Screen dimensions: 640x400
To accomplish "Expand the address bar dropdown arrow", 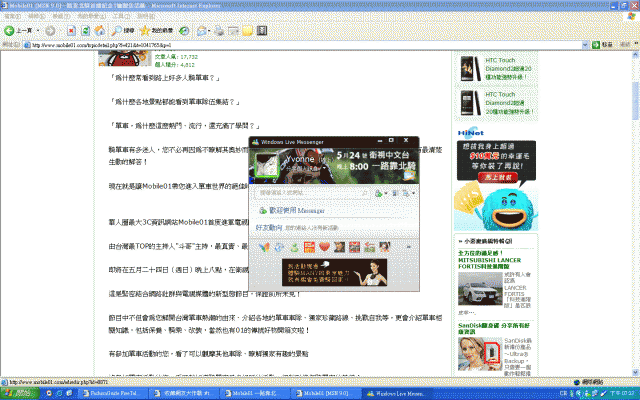I will point(585,45).
